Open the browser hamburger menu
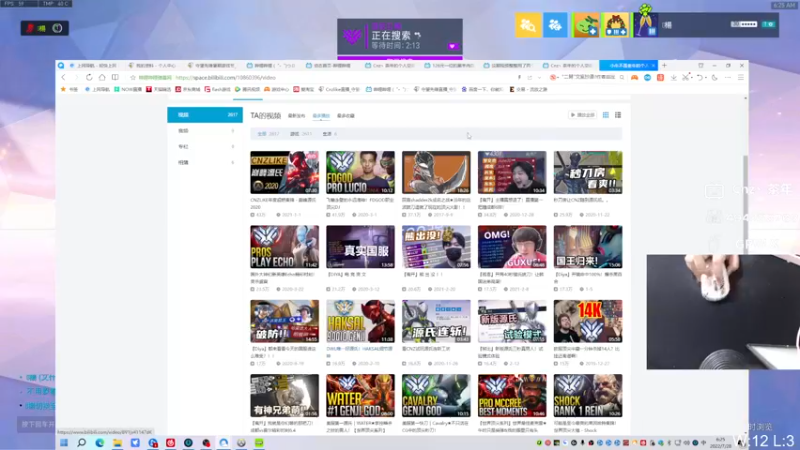This screenshot has width=800, height=450. (741, 78)
